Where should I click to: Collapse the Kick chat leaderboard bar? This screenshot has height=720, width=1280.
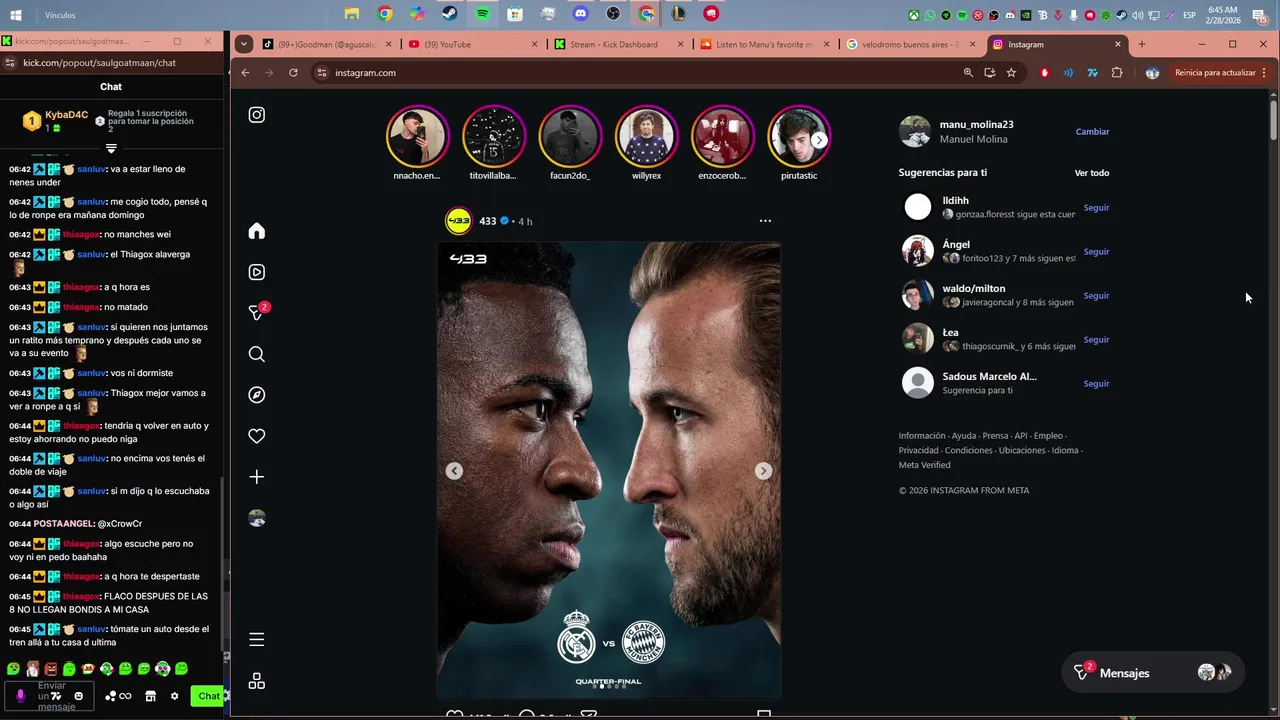[111, 148]
